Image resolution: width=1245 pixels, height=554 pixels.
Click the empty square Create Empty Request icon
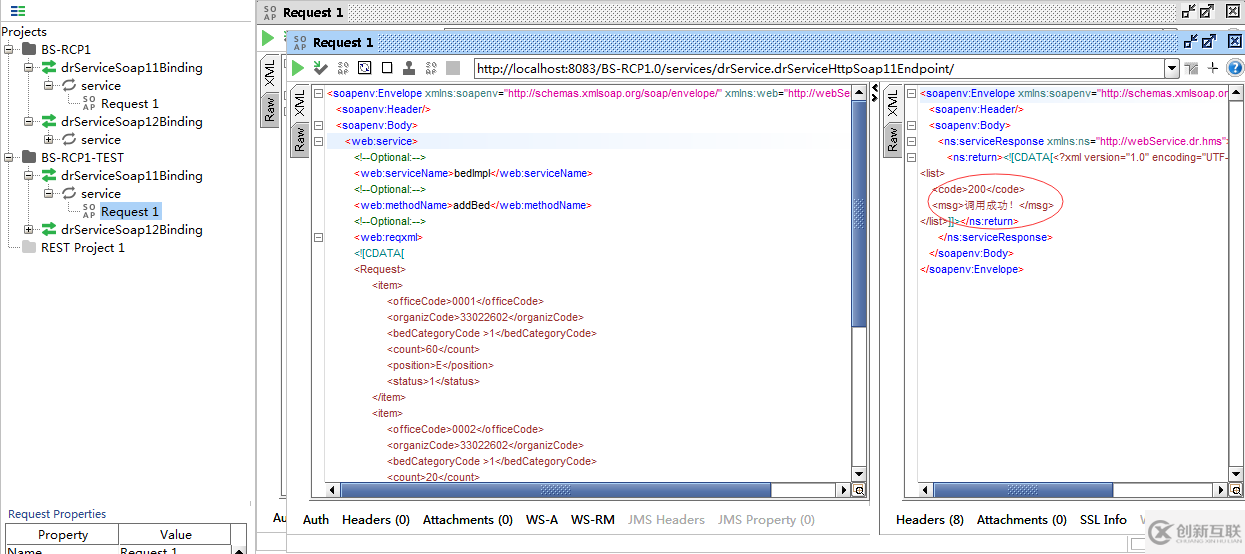pyautogui.click(x=386, y=68)
